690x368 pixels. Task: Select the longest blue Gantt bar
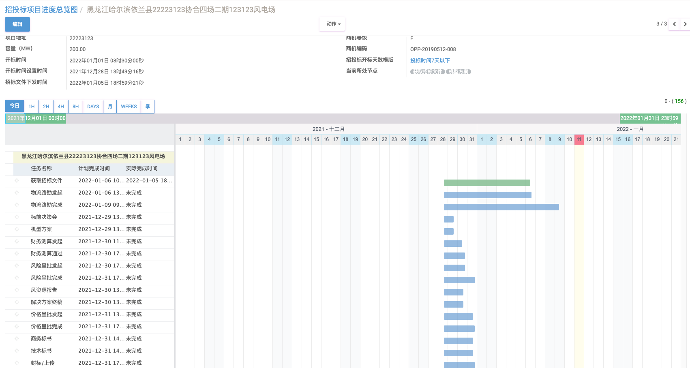pos(501,207)
